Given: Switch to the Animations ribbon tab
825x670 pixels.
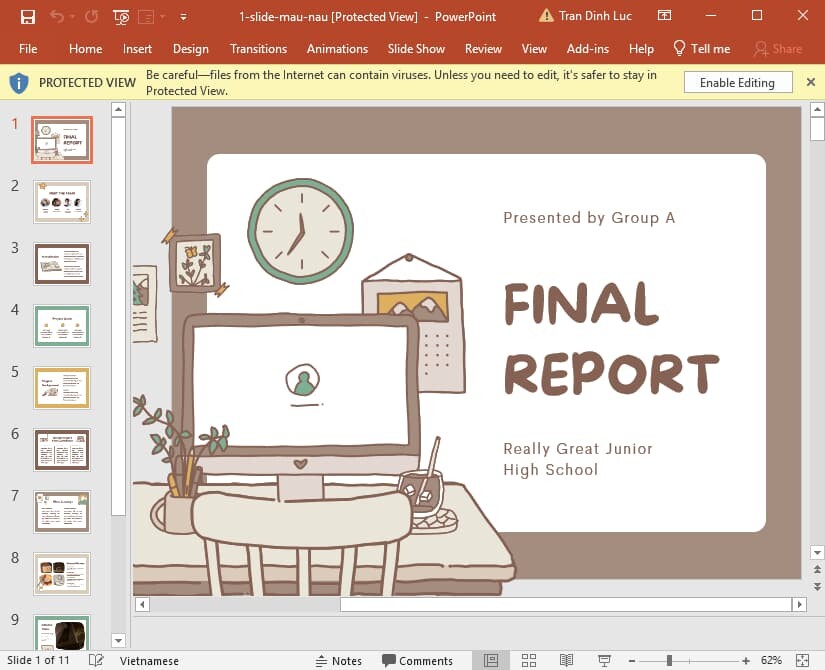Looking at the screenshot, I should pos(337,48).
